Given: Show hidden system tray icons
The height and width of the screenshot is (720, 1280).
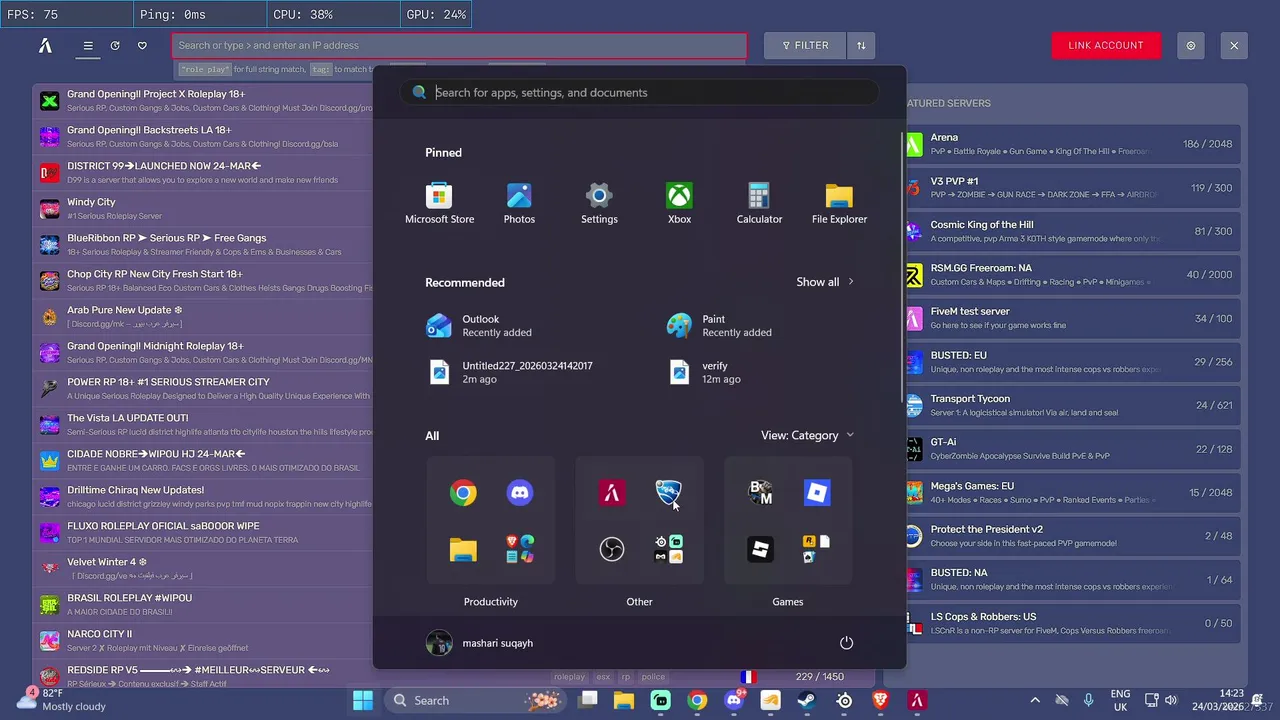Looking at the screenshot, I should pyautogui.click(x=1035, y=700).
